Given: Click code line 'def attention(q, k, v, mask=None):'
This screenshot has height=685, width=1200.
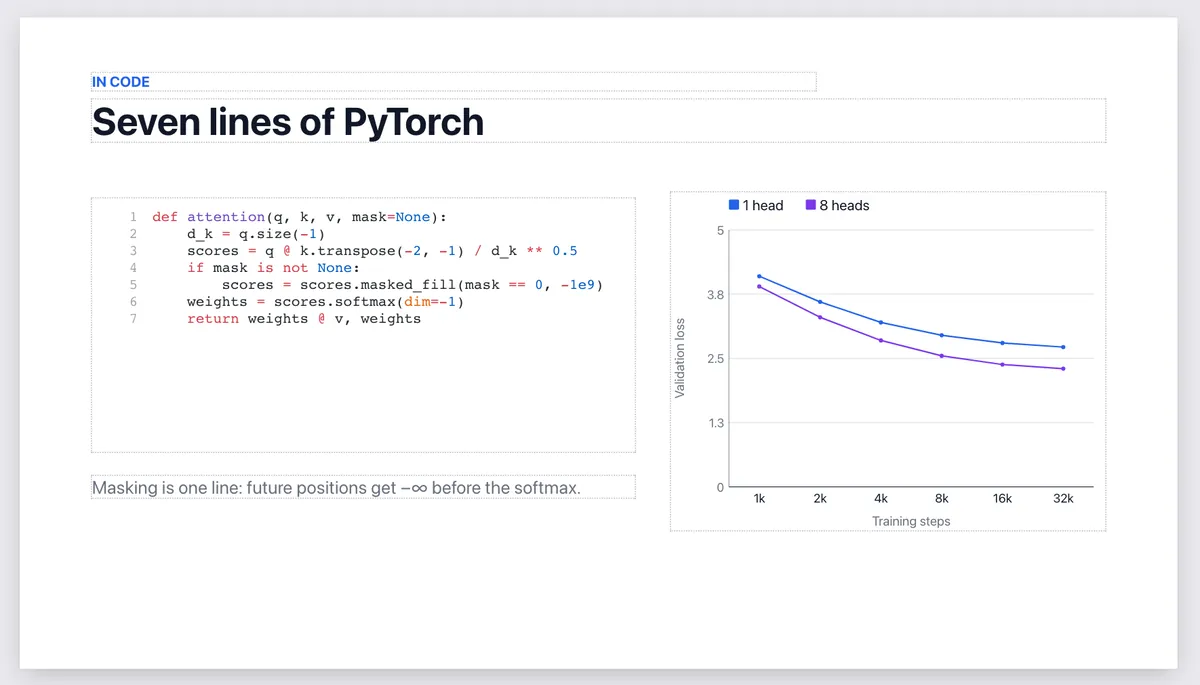Looking at the screenshot, I should 300,216.
